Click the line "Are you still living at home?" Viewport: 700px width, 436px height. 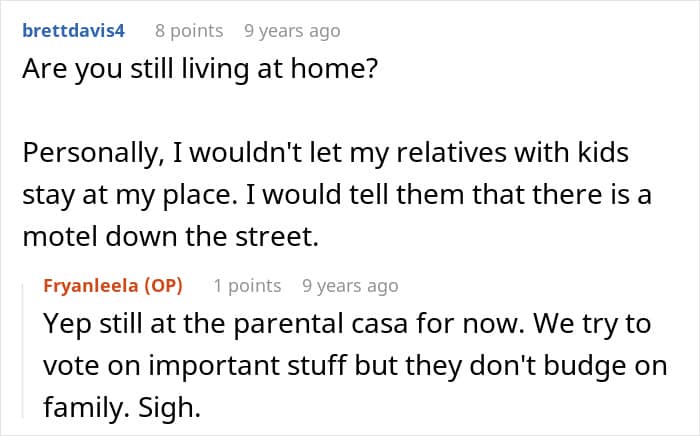click(200, 69)
